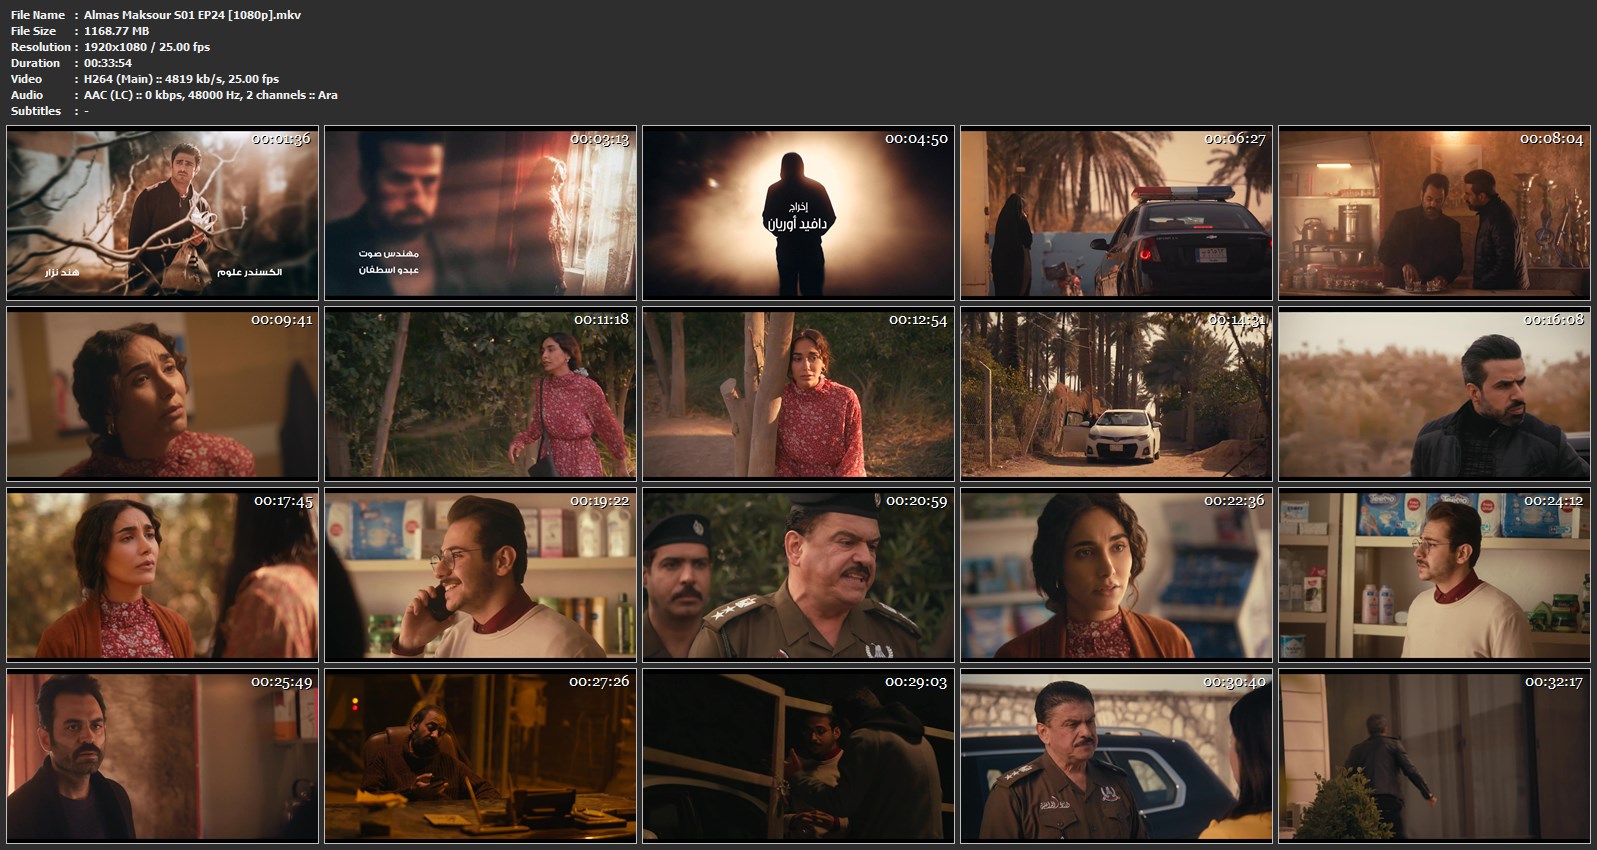Viewport: 1597px width, 850px height.
Task: Click the silhouette thumbnail at 00:04:50
Action: pyautogui.click(x=798, y=213)
